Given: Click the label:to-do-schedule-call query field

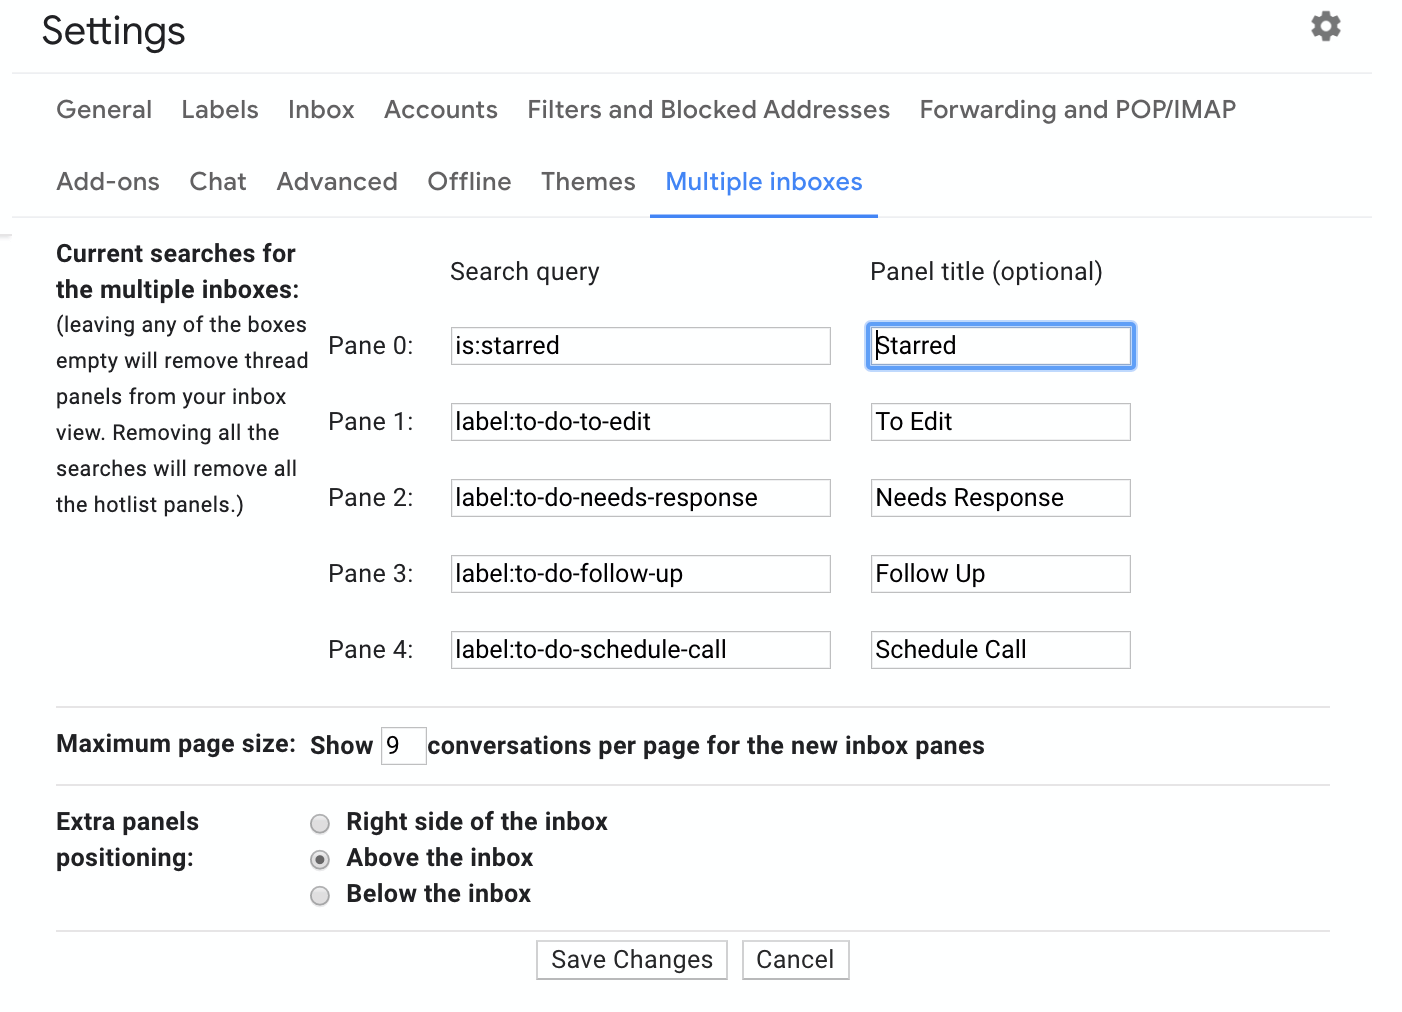Looking at the screenshot, I should click(x=641, y=650).
